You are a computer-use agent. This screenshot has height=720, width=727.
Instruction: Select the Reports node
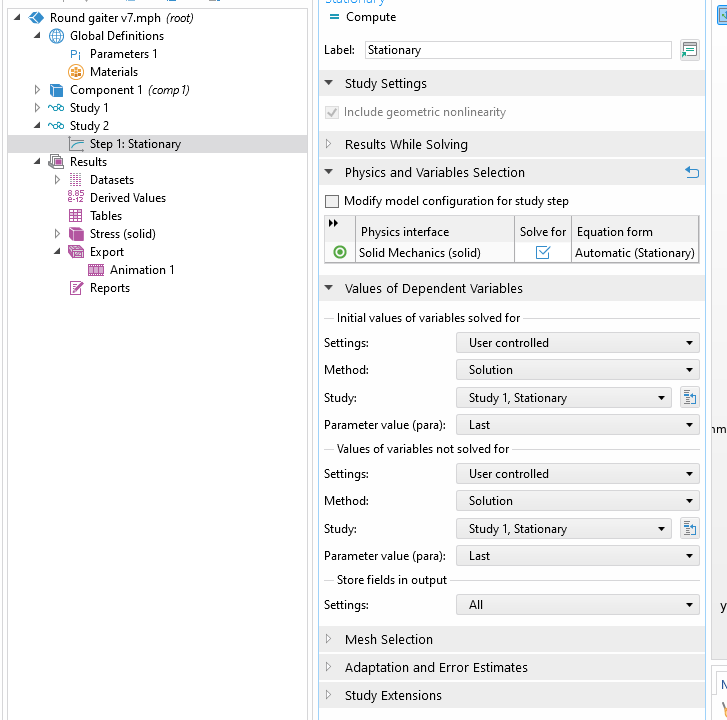click(109, 288)
